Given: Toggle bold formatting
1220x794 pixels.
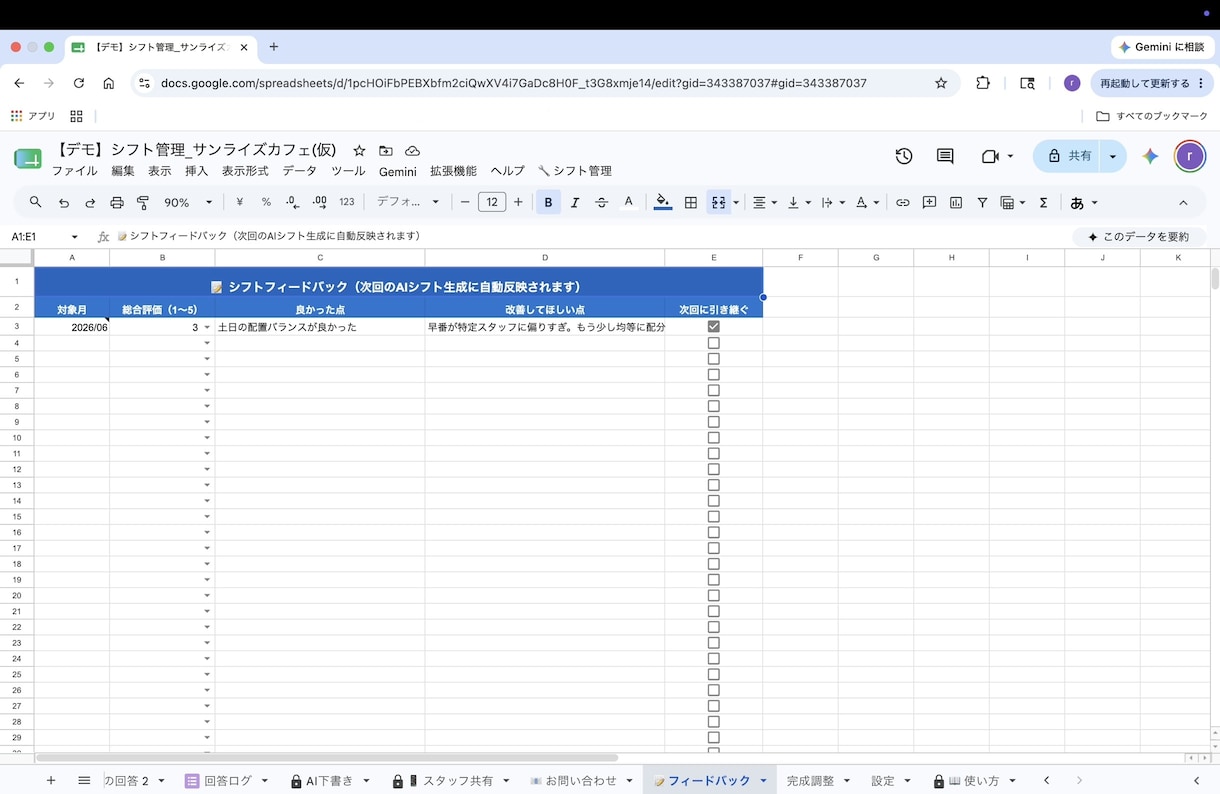Looking at the screenshot, I should coord(548,202).
